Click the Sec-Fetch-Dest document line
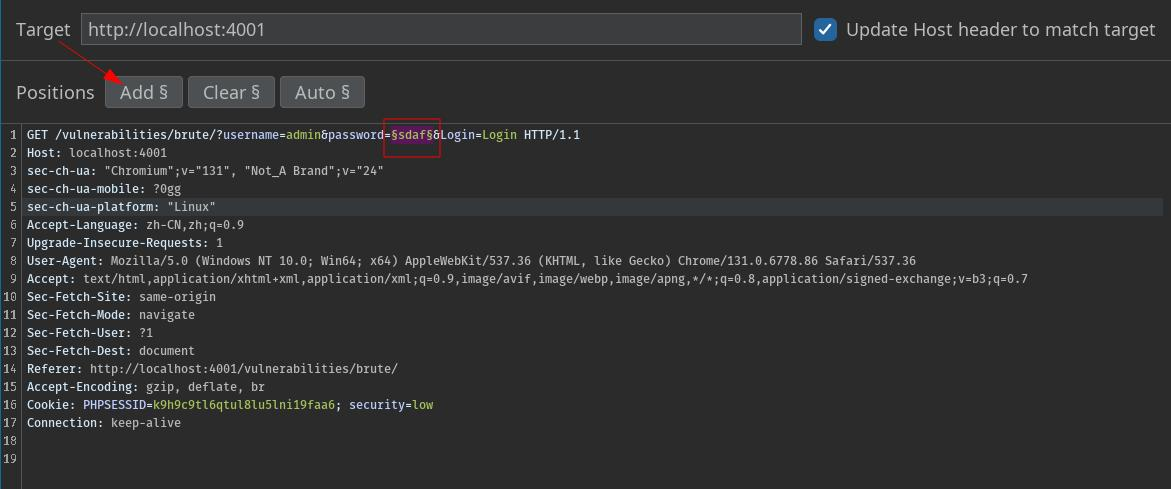This screenshot has height=489, width=1171. point(110,351)
